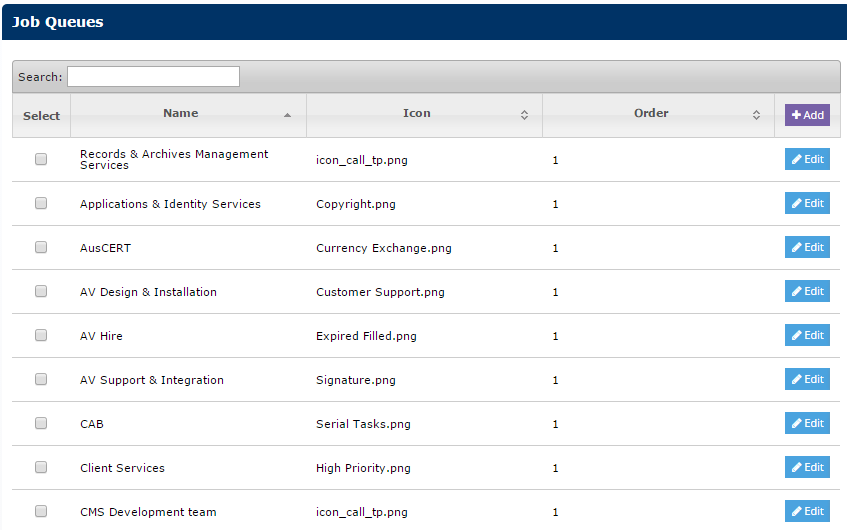
Task: Sort by the Name column arrow
Action: click(x=287, y=115)
